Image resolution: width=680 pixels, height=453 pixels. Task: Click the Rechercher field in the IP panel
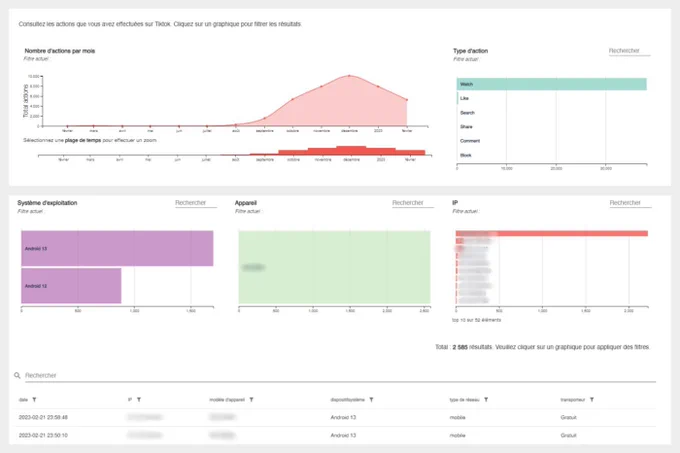coord(630,203)
